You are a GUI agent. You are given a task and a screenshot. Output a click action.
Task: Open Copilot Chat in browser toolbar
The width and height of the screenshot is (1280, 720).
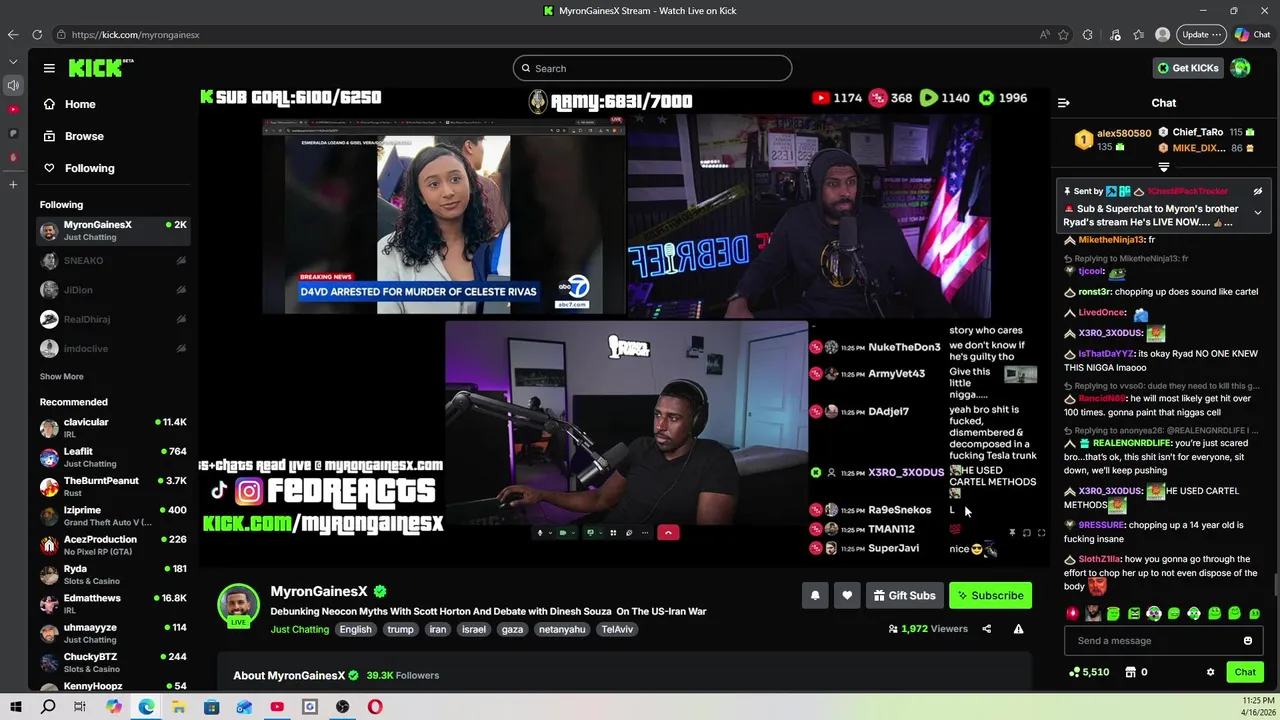click(1252, 34)
